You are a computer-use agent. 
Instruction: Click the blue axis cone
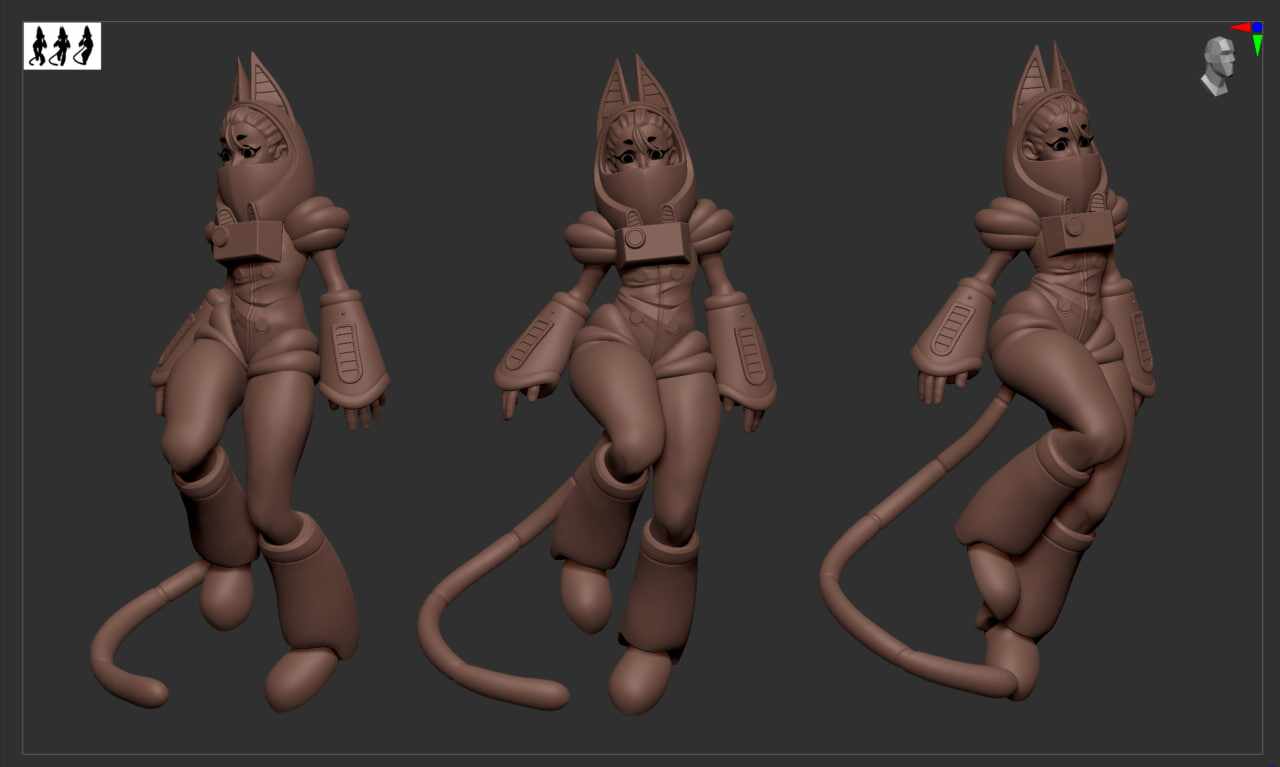tap(1257, 28)
